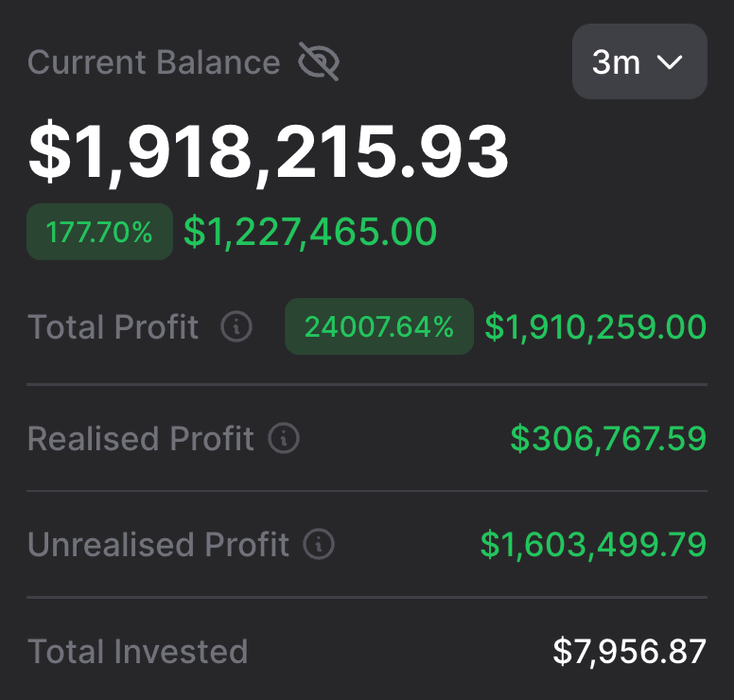
Task: Click the 177.70% change badge
Action: (x=99, y=232)
